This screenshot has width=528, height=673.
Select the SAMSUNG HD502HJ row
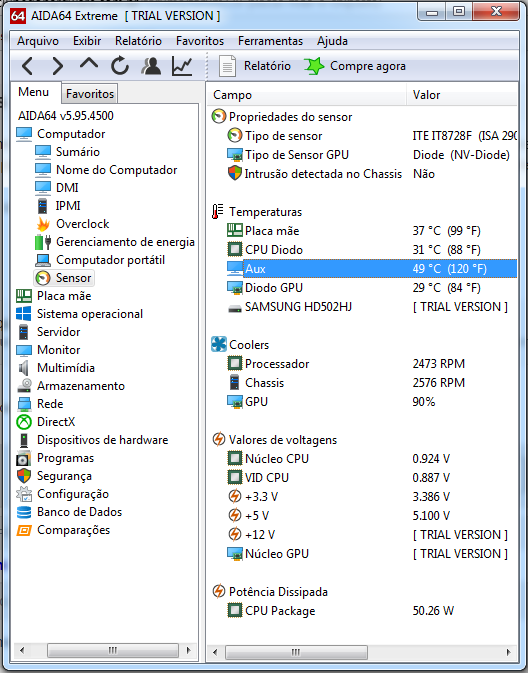371,307
